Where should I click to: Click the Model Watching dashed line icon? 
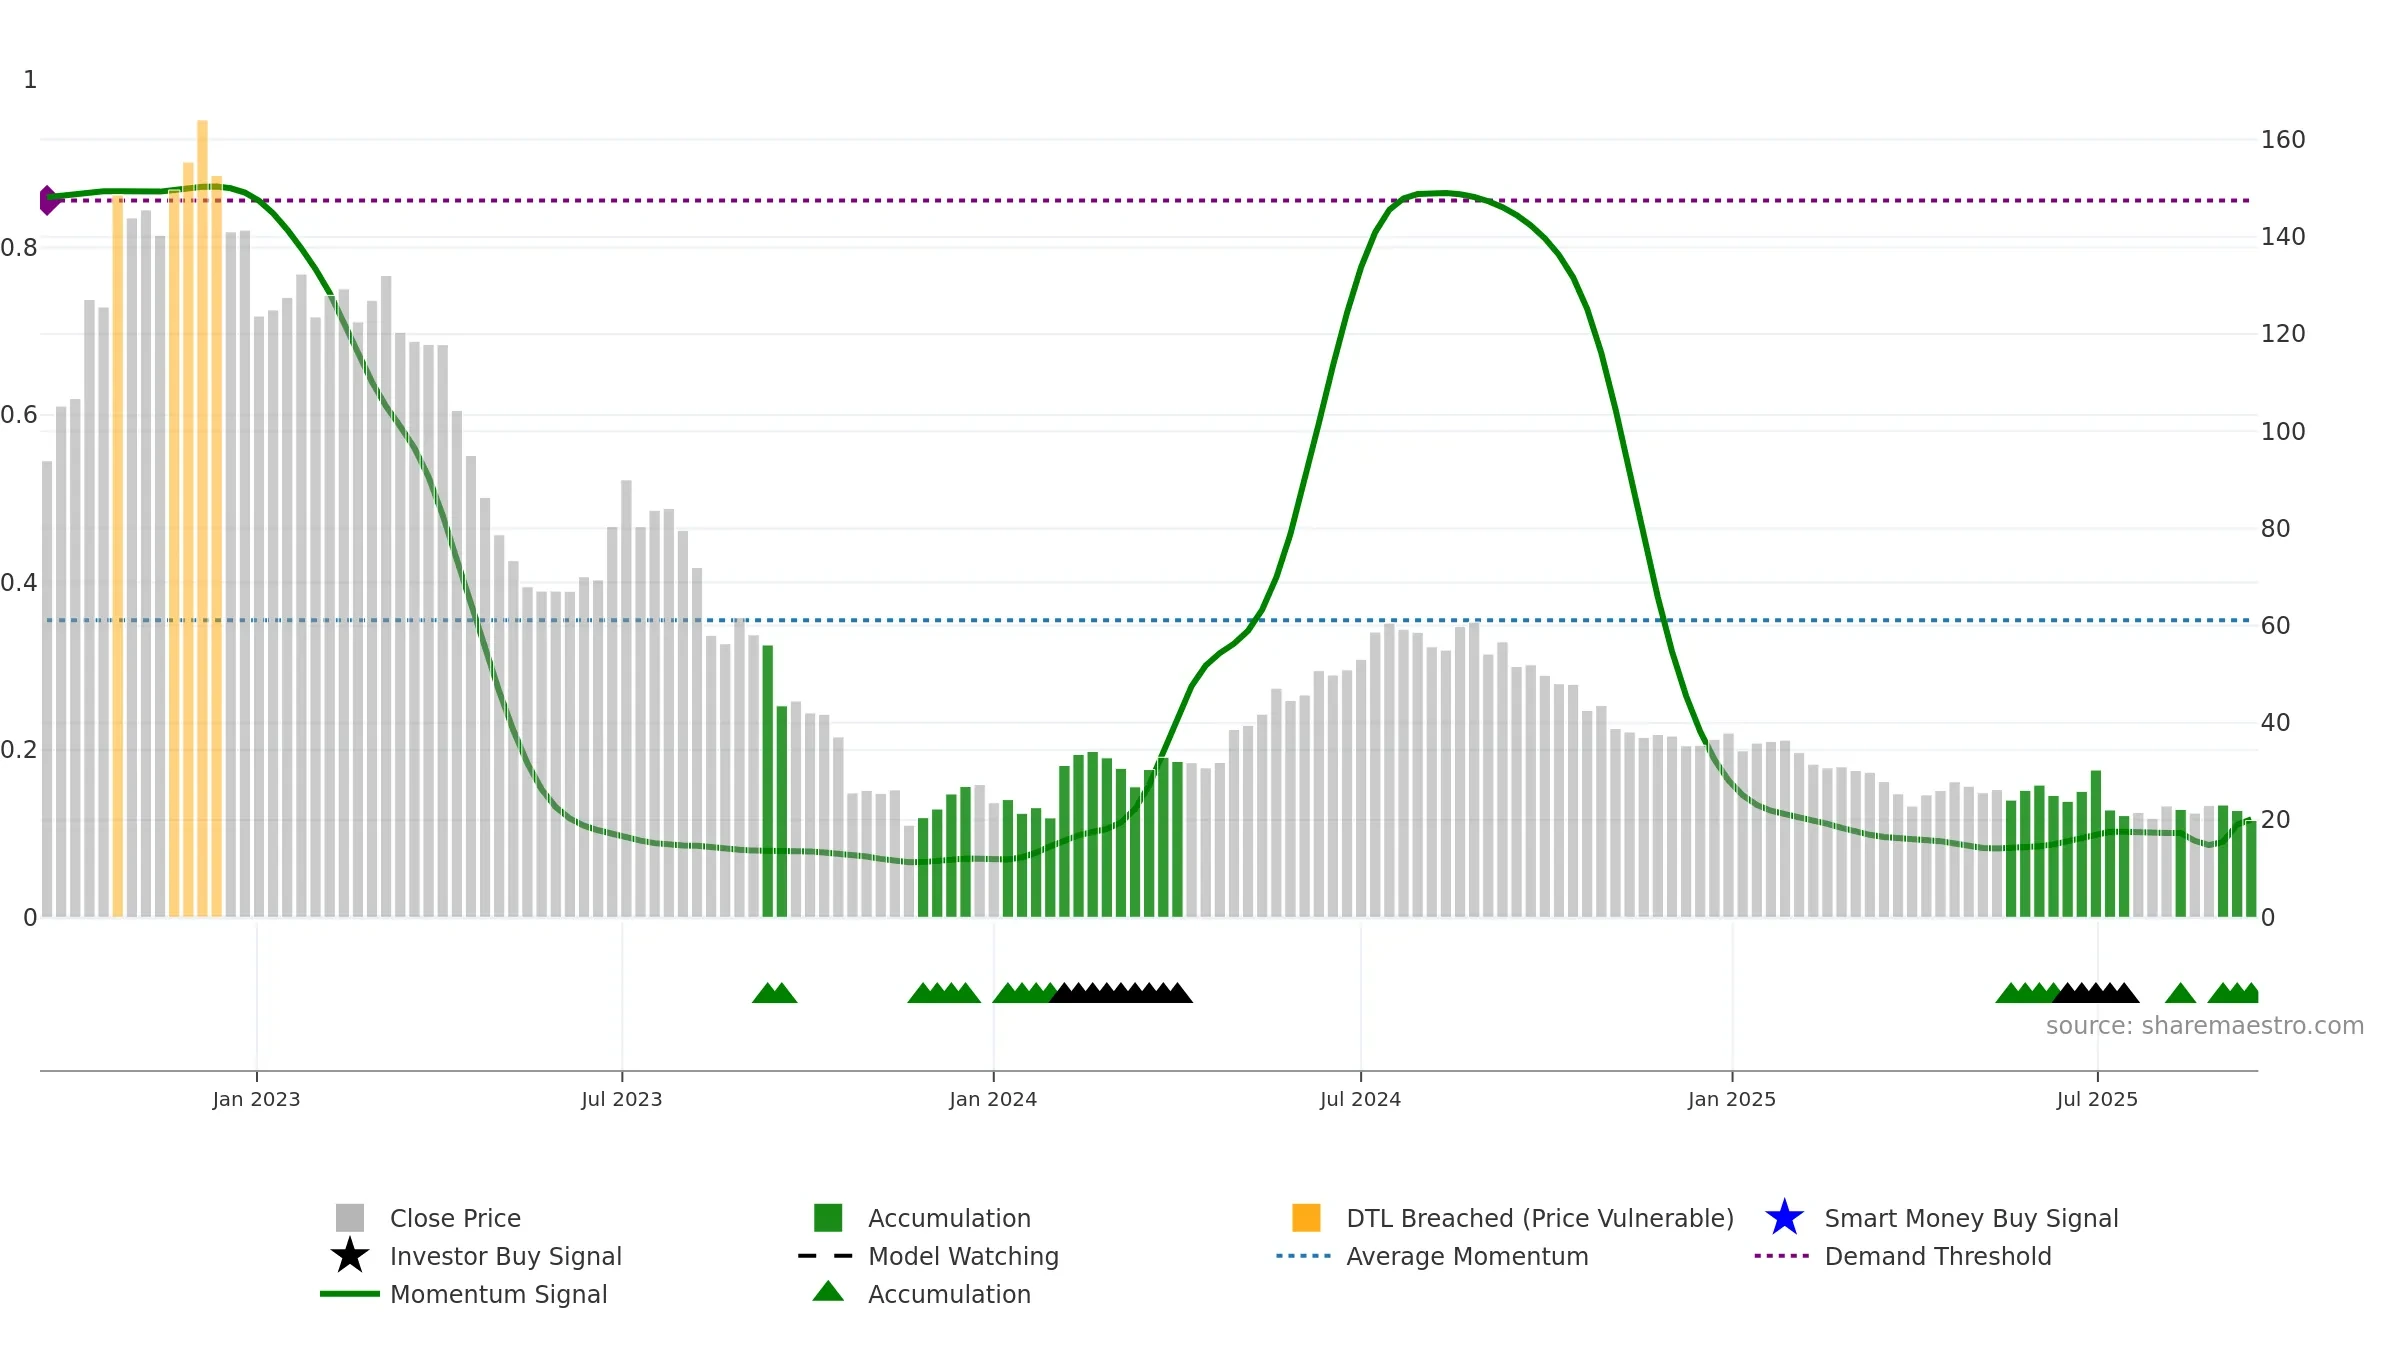click(x=826, y=1255)
